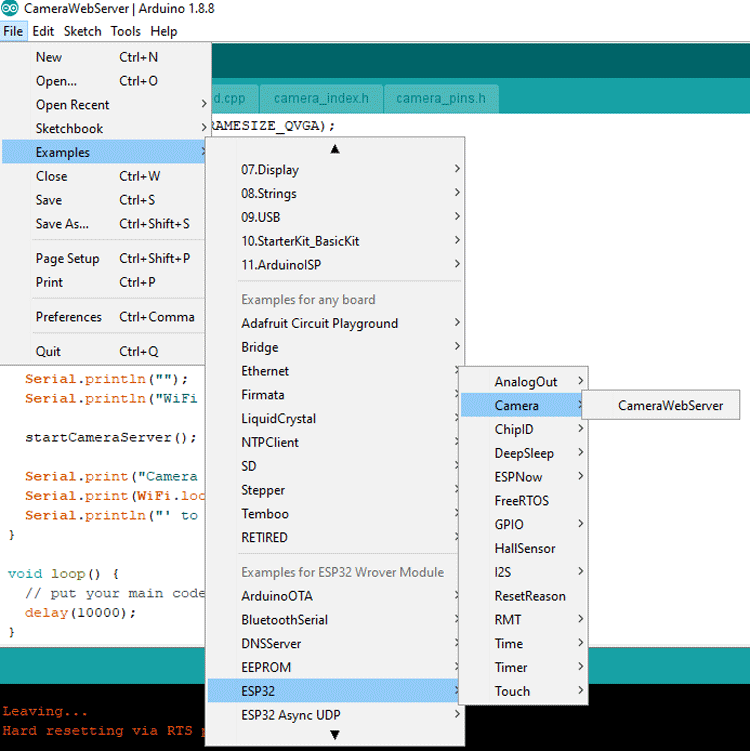Screen dimensions: 750x751
Task: Expand the 07.Display examples
Action: point(335,170)
